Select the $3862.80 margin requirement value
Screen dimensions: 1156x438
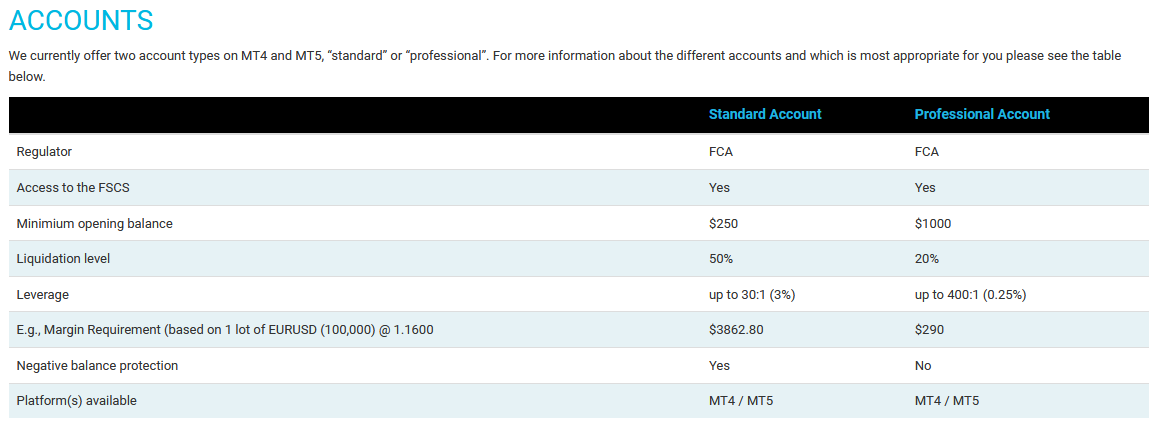pyautogui.click(x=736, y=330)
